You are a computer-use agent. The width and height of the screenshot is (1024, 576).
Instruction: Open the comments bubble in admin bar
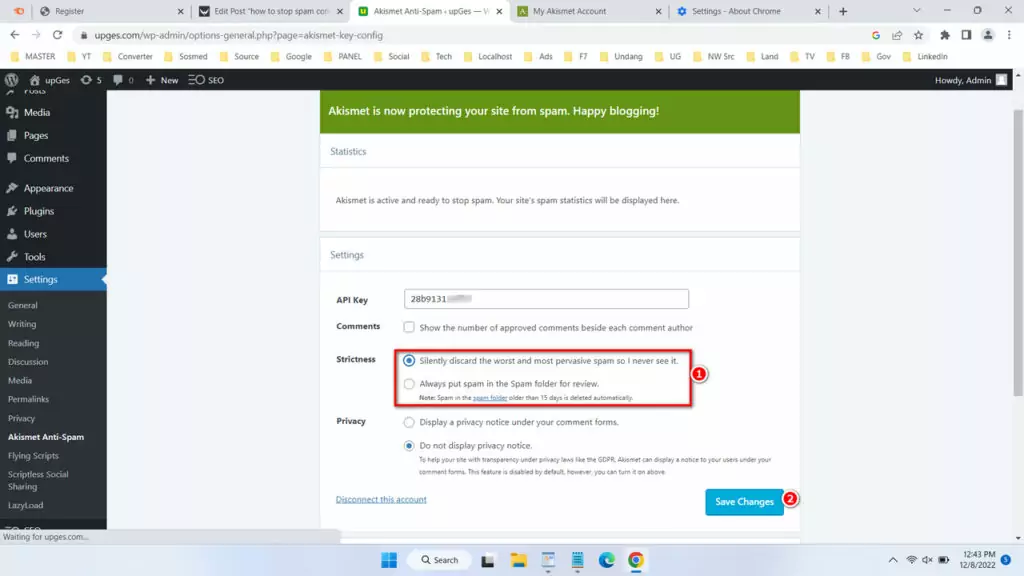(x=124, y=80)
